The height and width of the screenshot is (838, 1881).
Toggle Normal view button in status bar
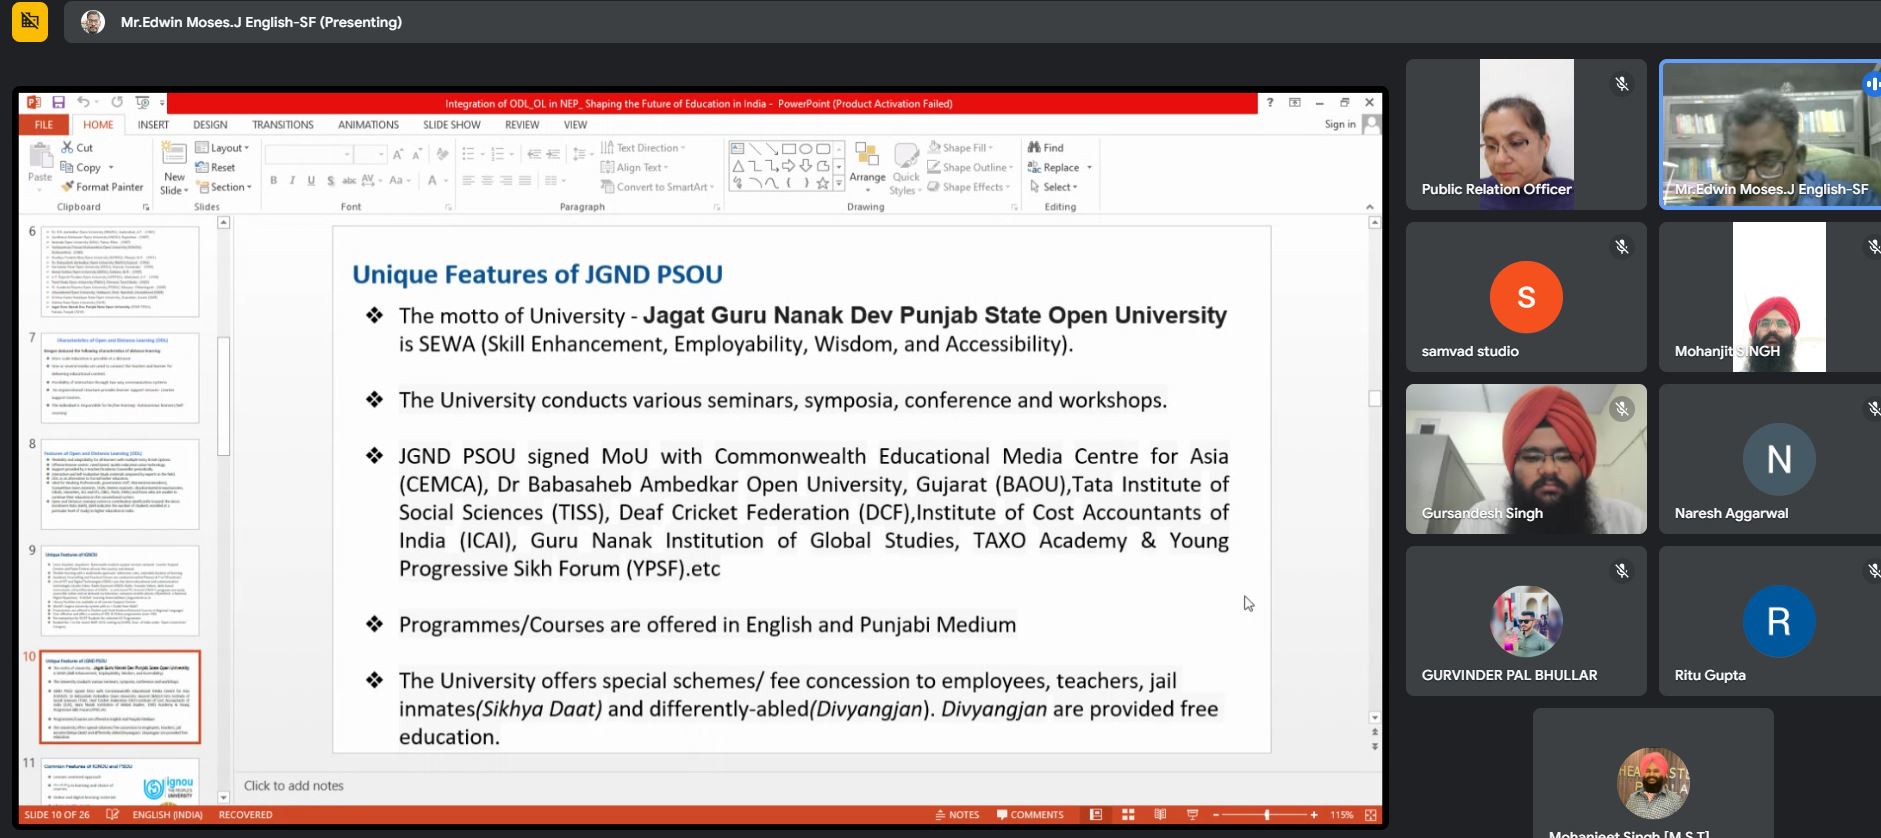[x=1096, y=815]
